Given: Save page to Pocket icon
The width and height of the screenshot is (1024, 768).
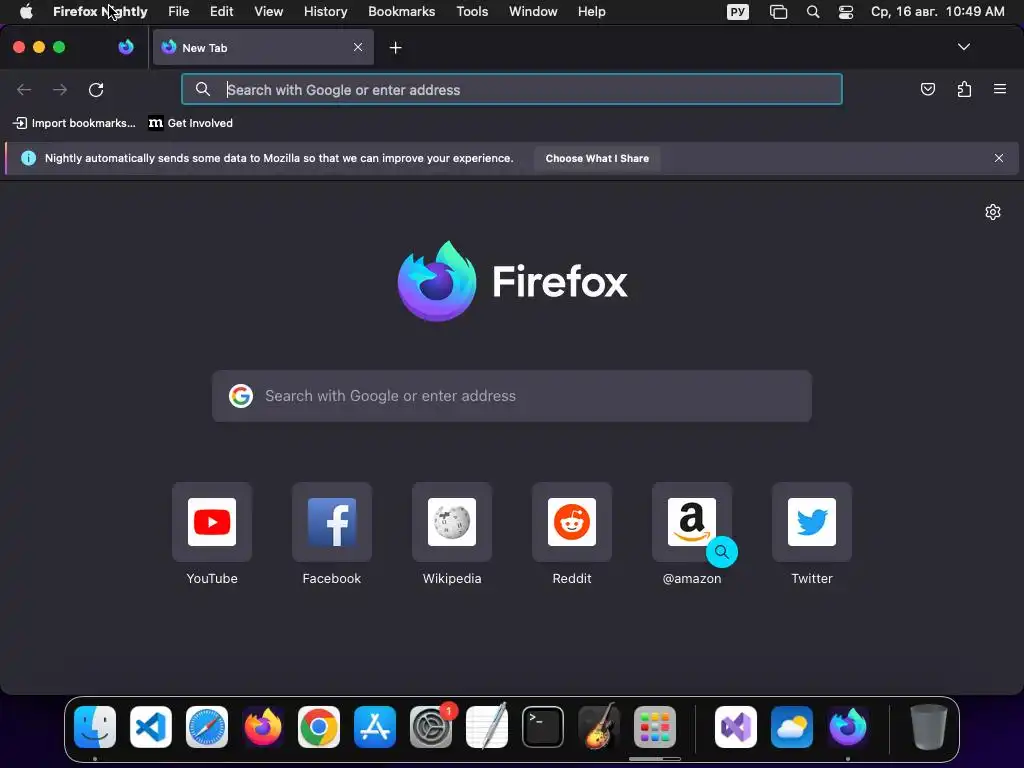Looking at the screenshot, I should tap(927, 89).
